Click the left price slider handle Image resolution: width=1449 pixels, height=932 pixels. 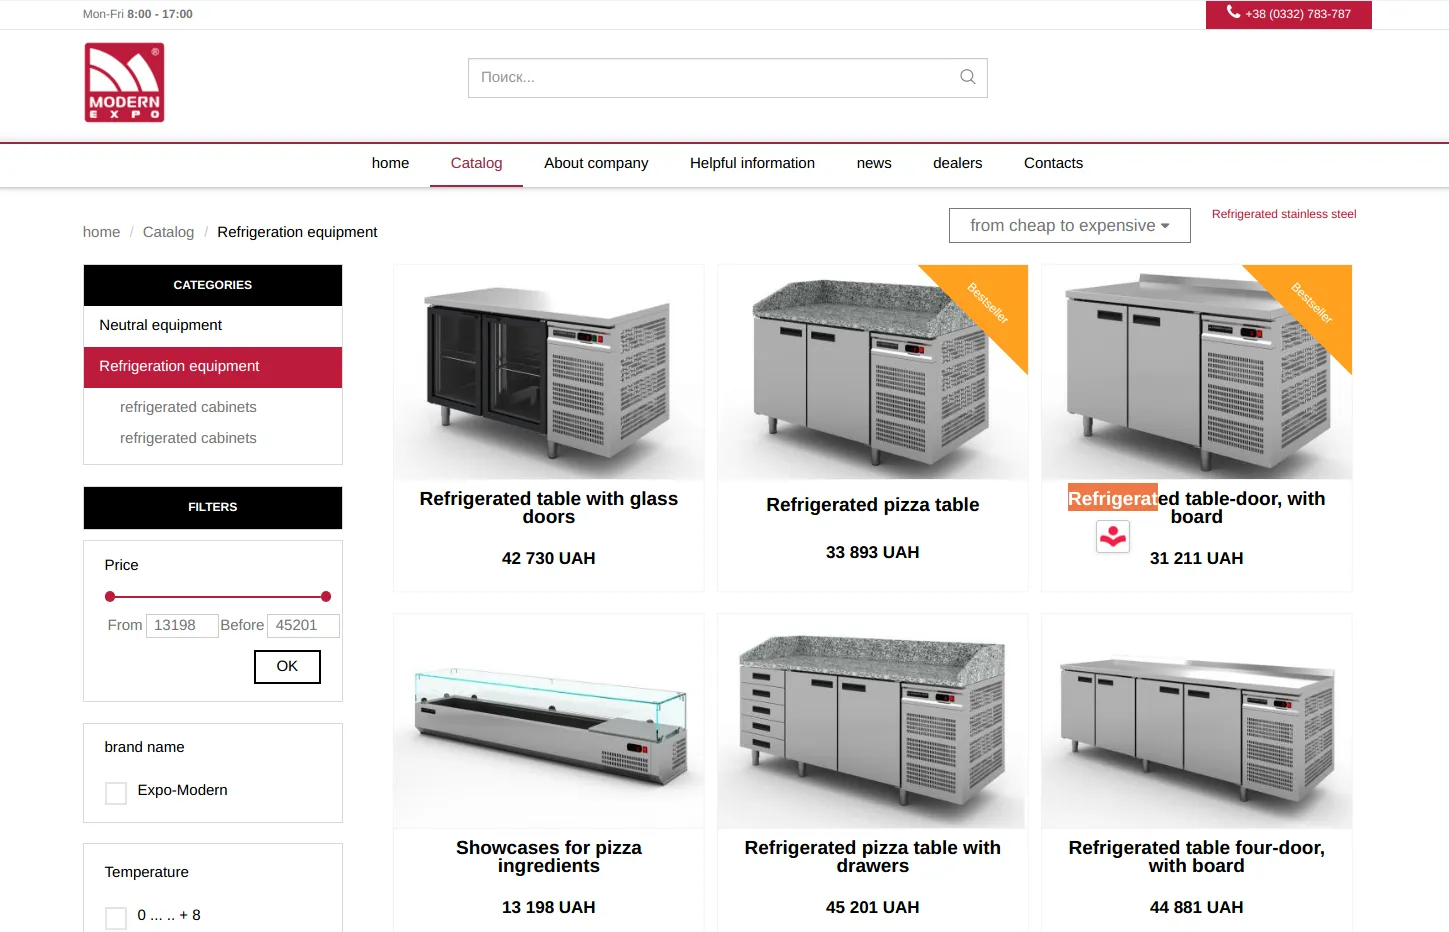pos(110,597)
